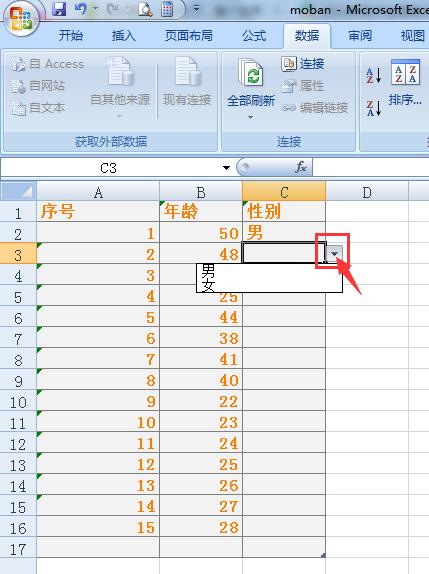
Task: Click the calculator icon in quick access toolbar
Action: click(x=167, y=9)
